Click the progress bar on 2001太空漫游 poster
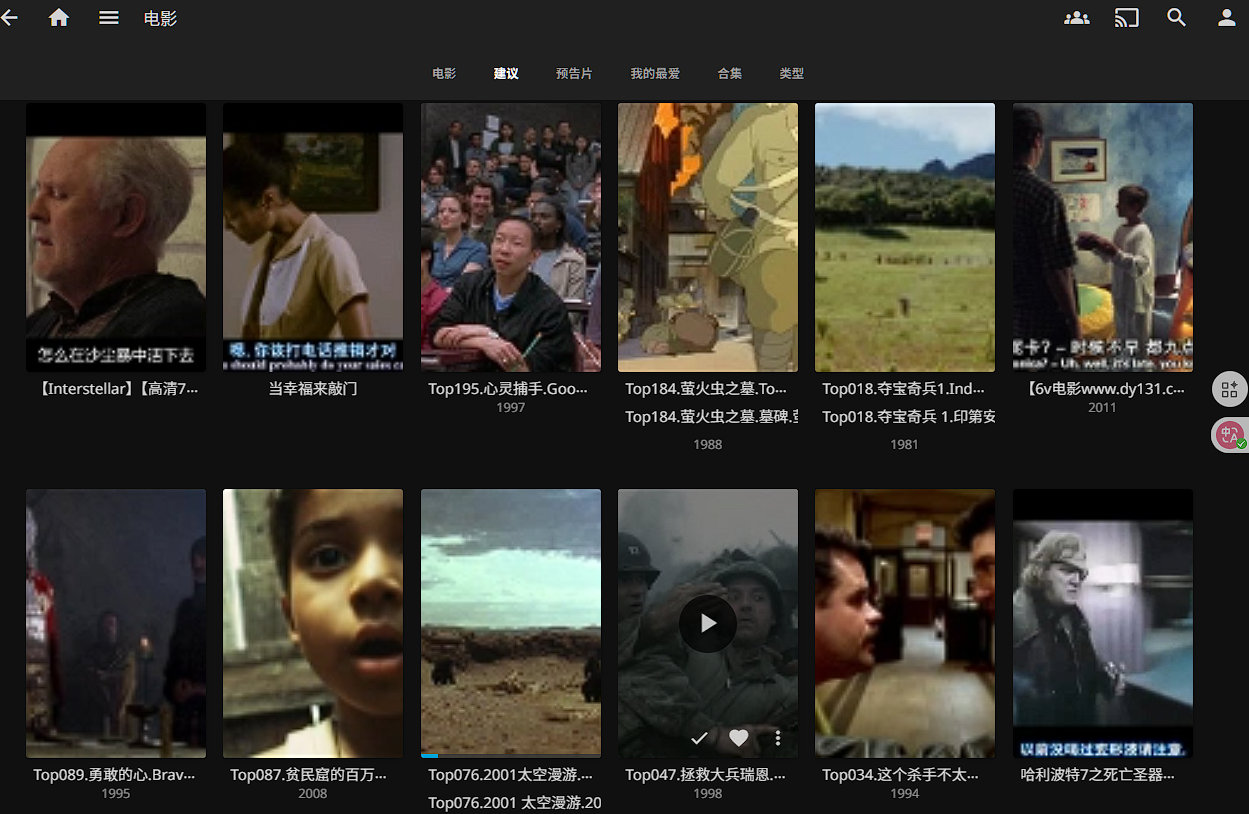The width and height of the screenshot is (1249, 814). [511, 755]
